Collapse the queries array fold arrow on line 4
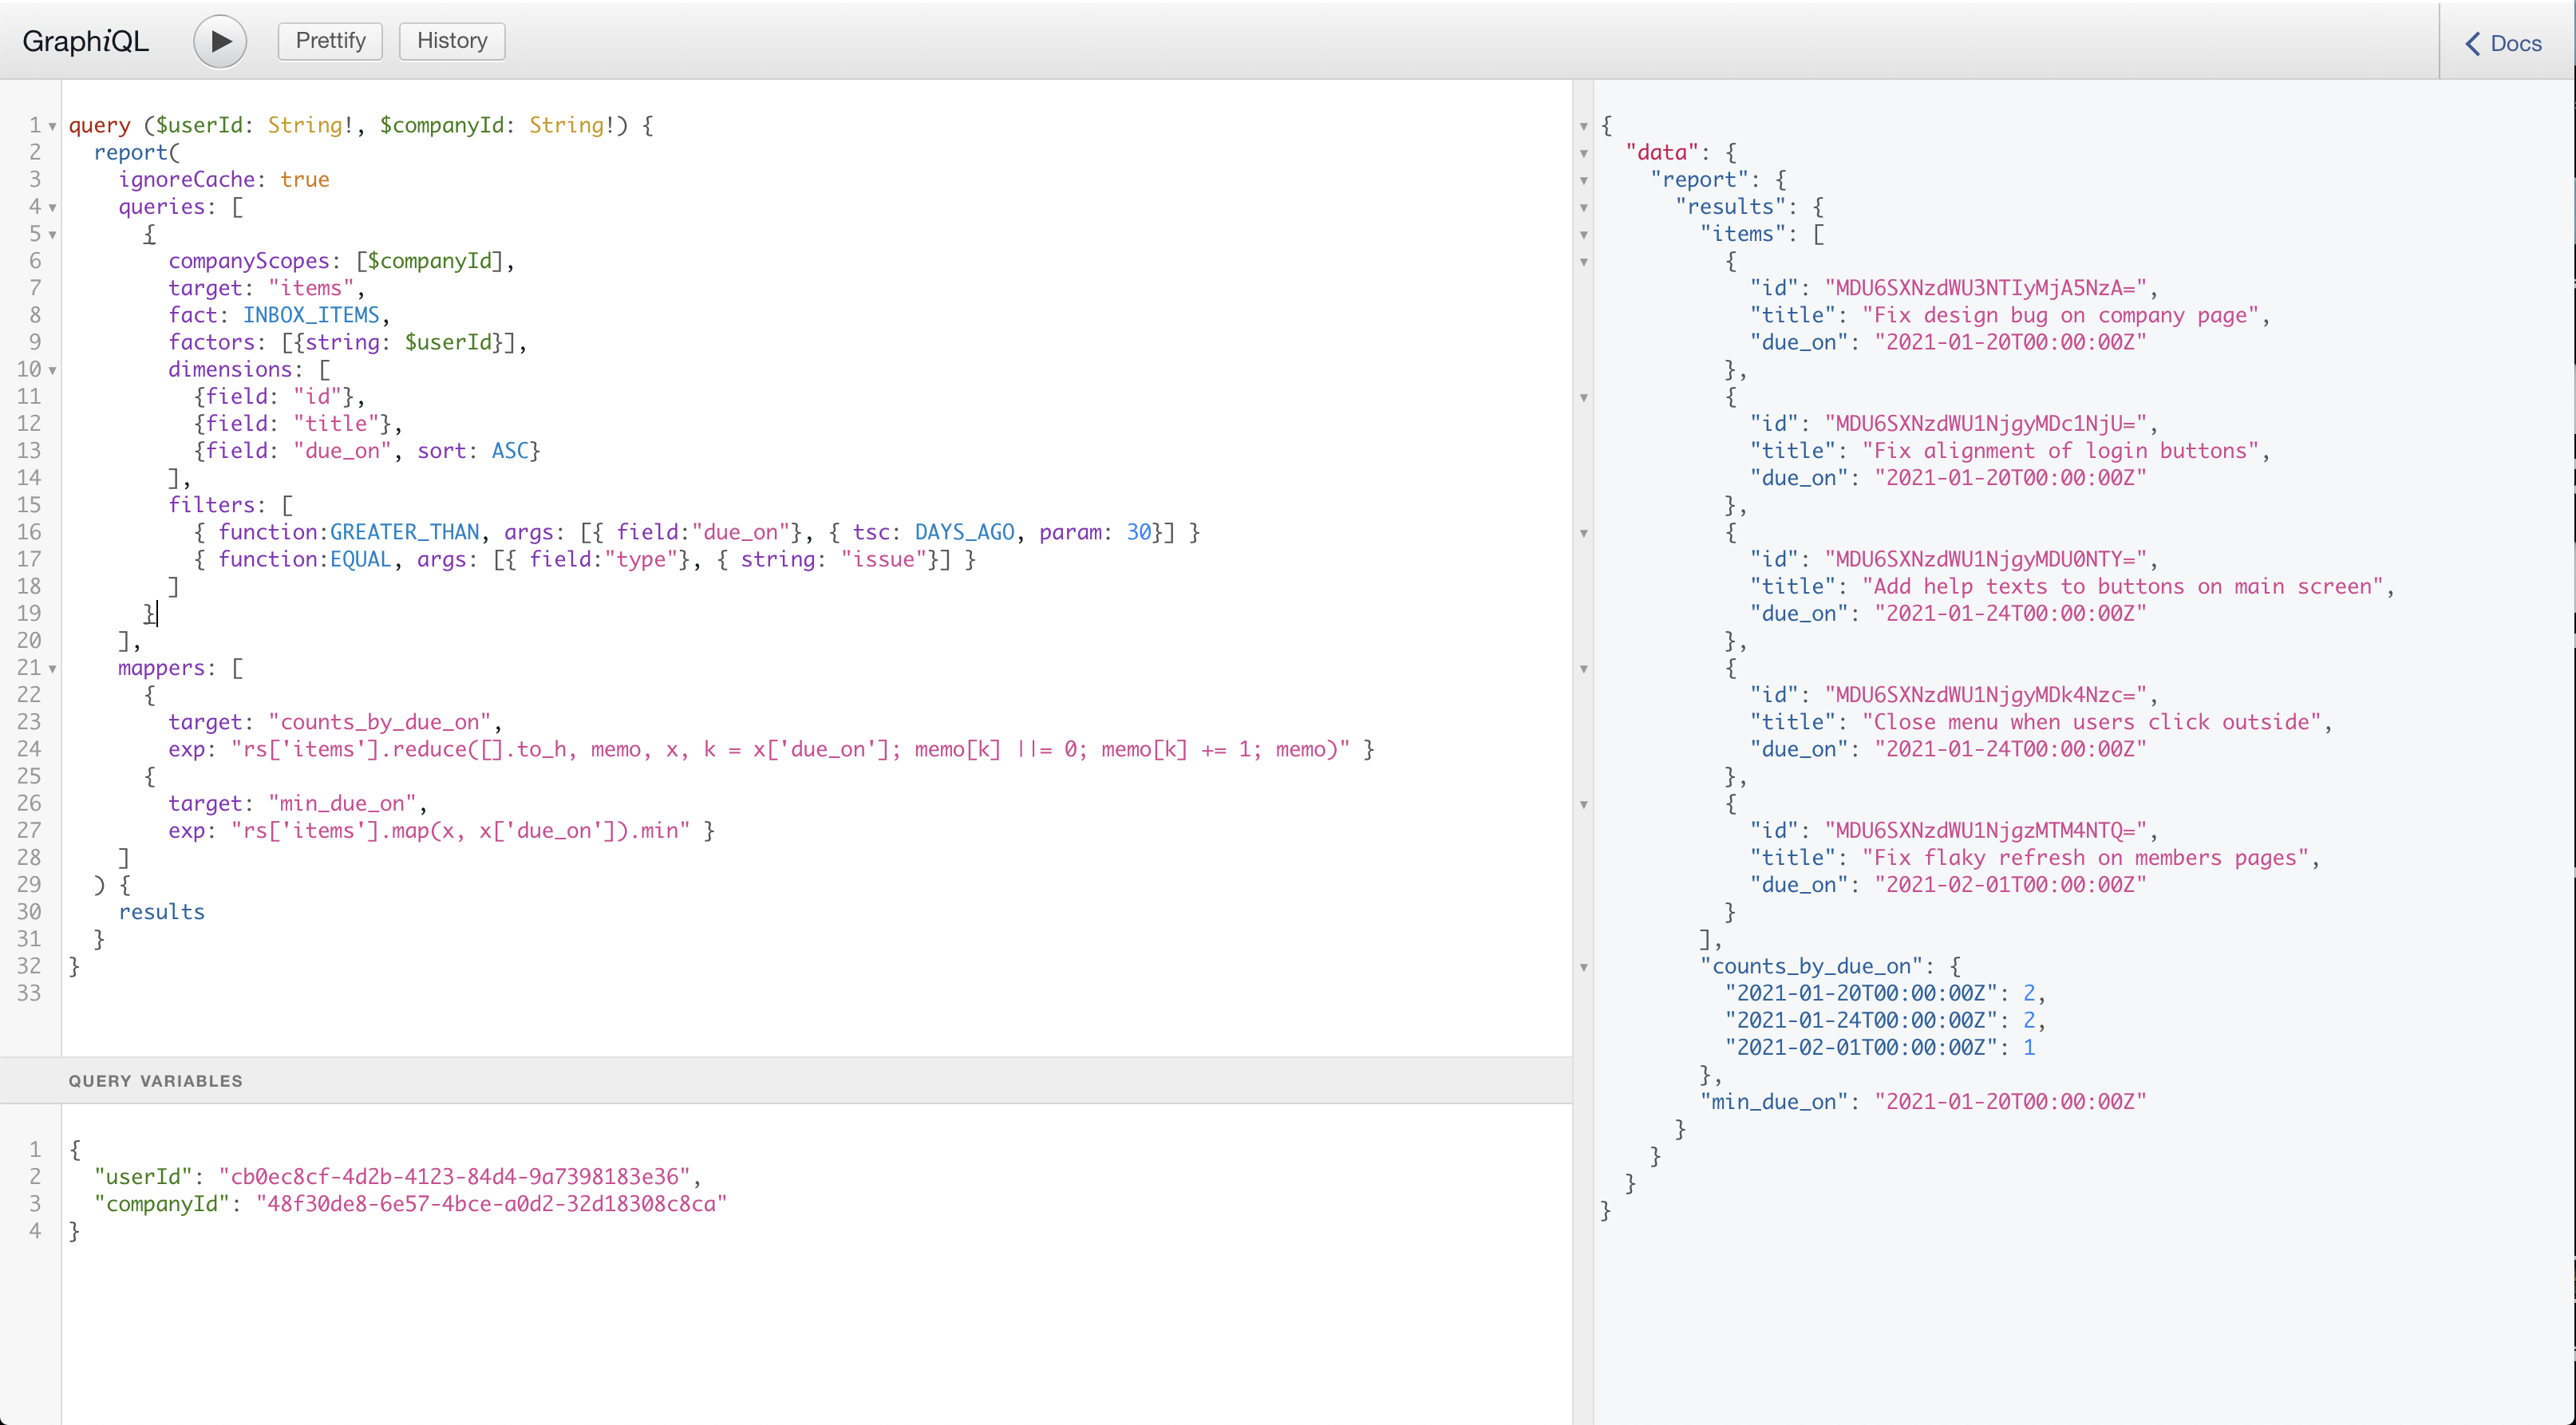 (51, 207)
